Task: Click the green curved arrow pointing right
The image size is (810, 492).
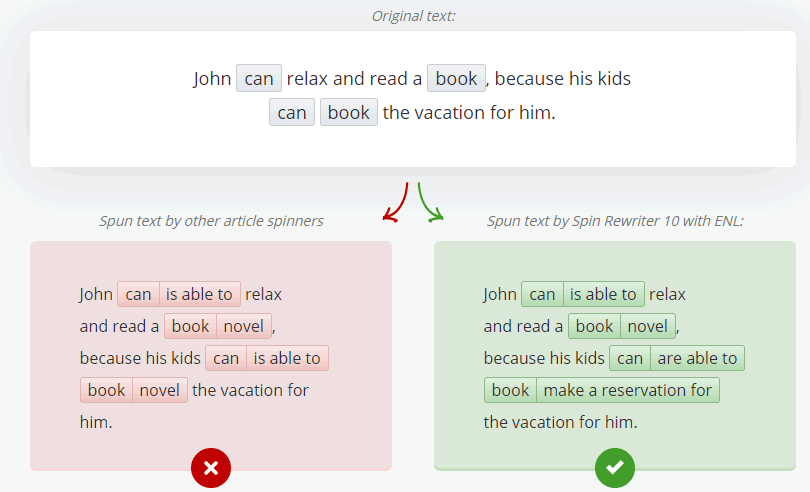Action: click(x=429, y=201)
